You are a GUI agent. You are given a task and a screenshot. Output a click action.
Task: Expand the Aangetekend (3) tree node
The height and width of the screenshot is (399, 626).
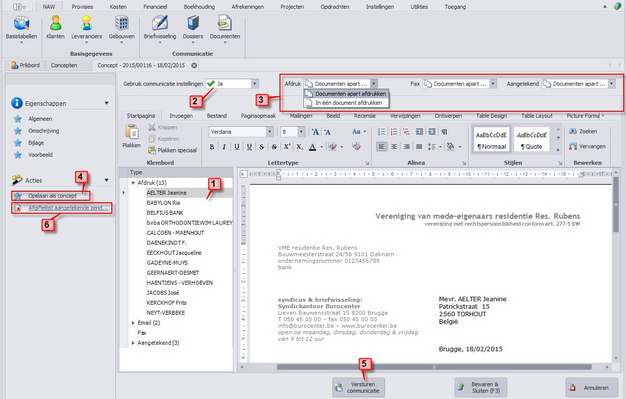tap(133, 343)
